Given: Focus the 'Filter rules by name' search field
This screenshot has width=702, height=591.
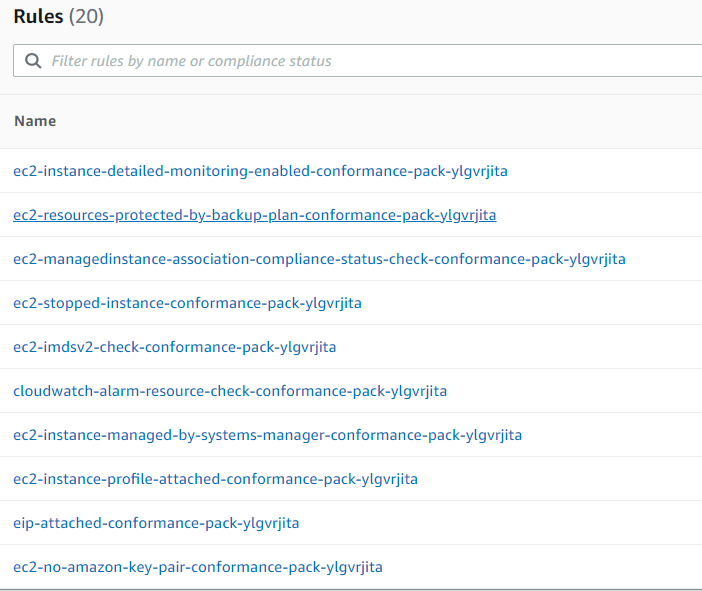Looking at the screenshot, I should 357,60.
